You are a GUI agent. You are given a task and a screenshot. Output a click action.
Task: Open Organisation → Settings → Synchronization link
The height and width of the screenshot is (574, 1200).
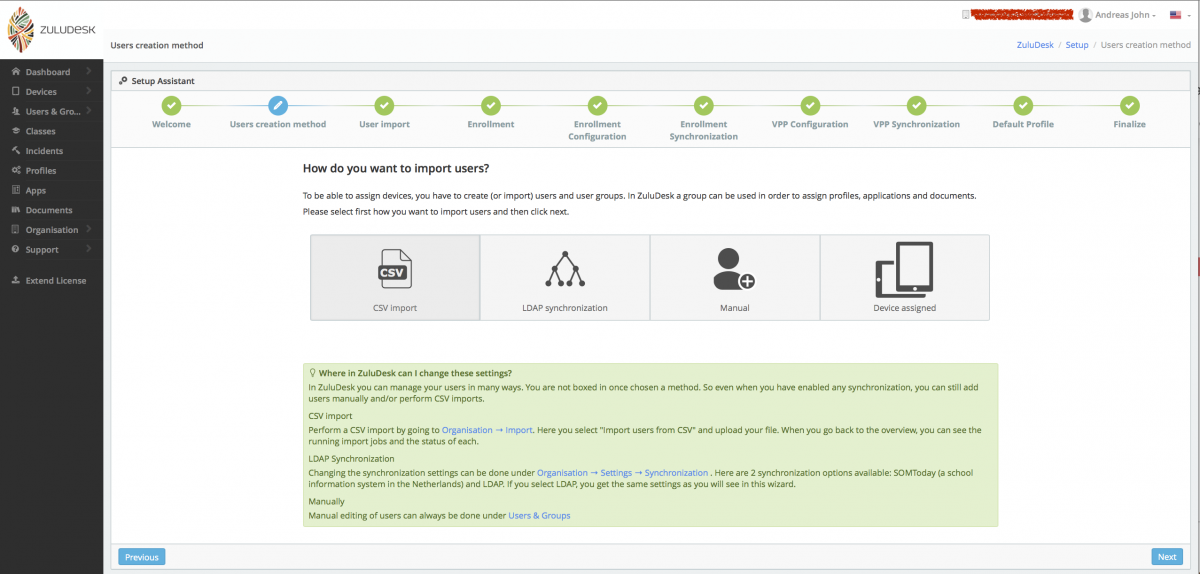click(x=622, y=472)
